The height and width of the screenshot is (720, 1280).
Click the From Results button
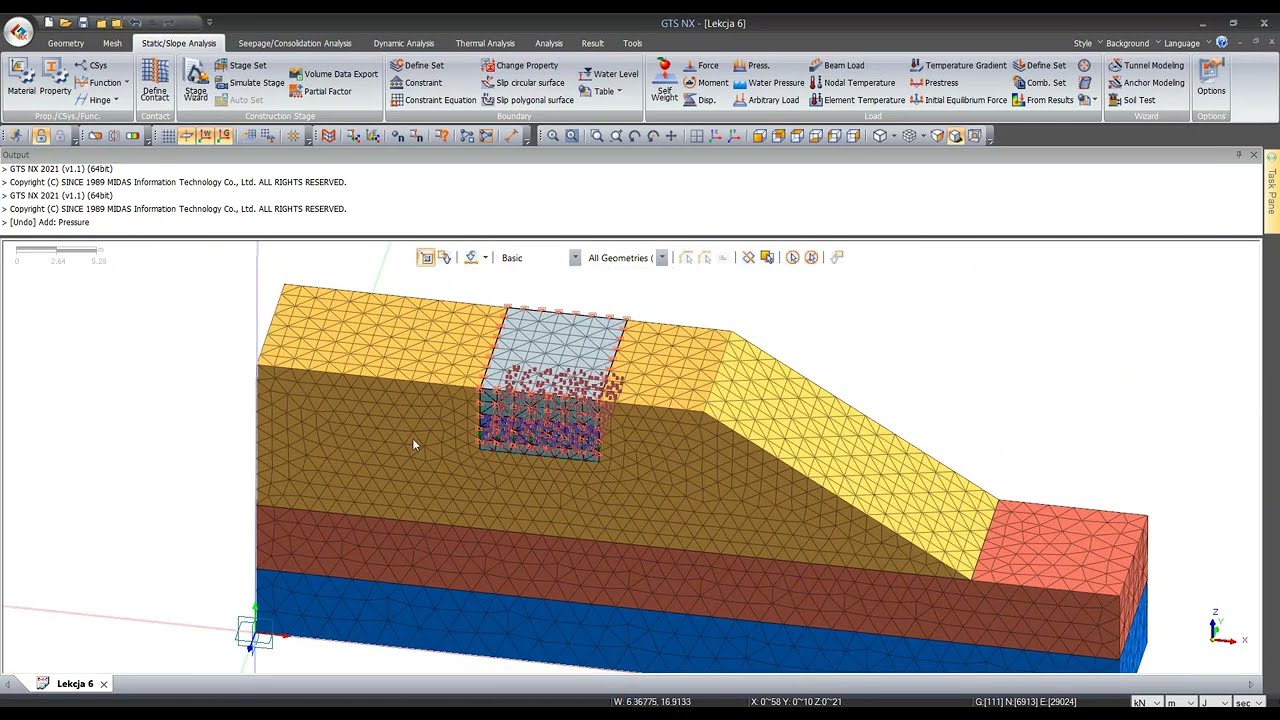tap(1043, 100)
